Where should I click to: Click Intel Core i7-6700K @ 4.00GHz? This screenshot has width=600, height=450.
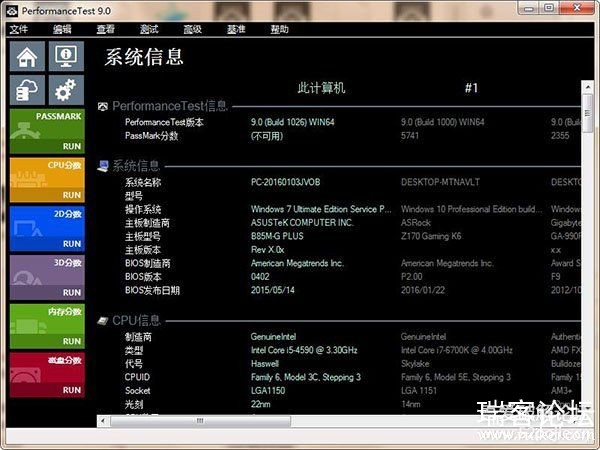457,350
